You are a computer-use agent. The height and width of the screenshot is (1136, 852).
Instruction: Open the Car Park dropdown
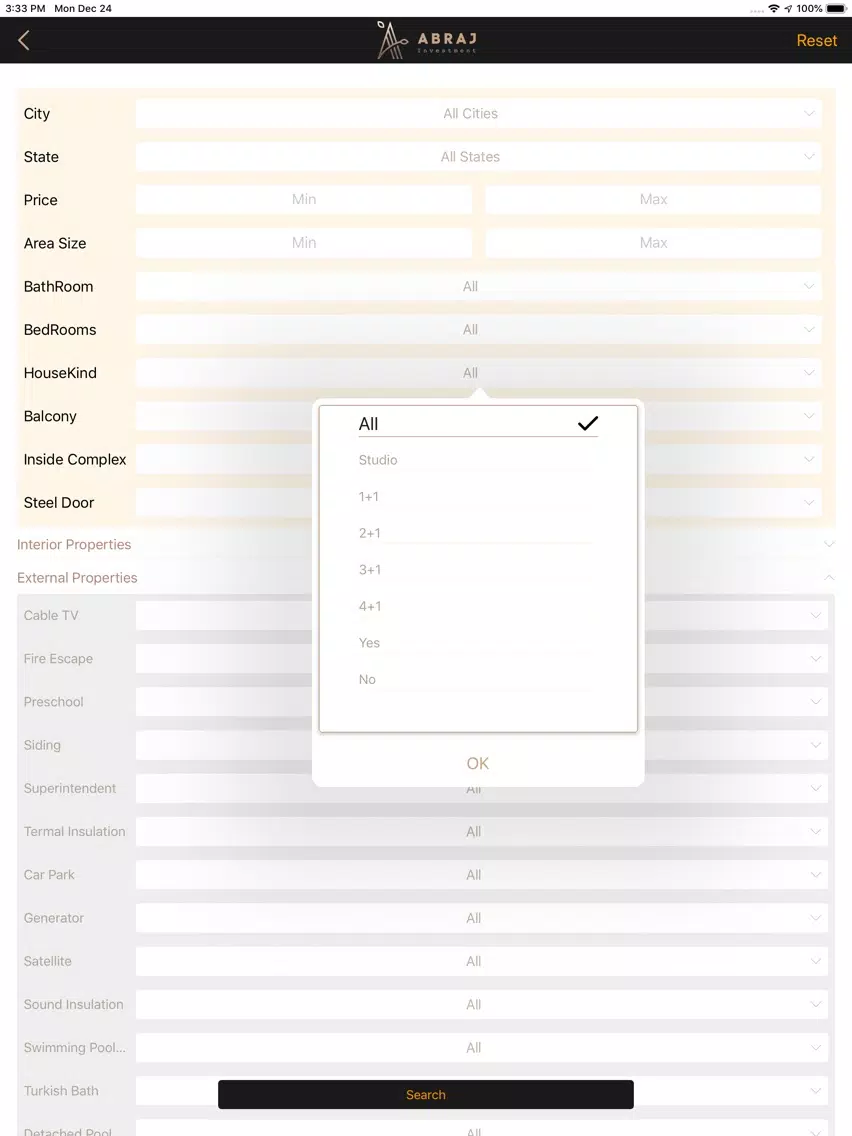pos(482,874)
